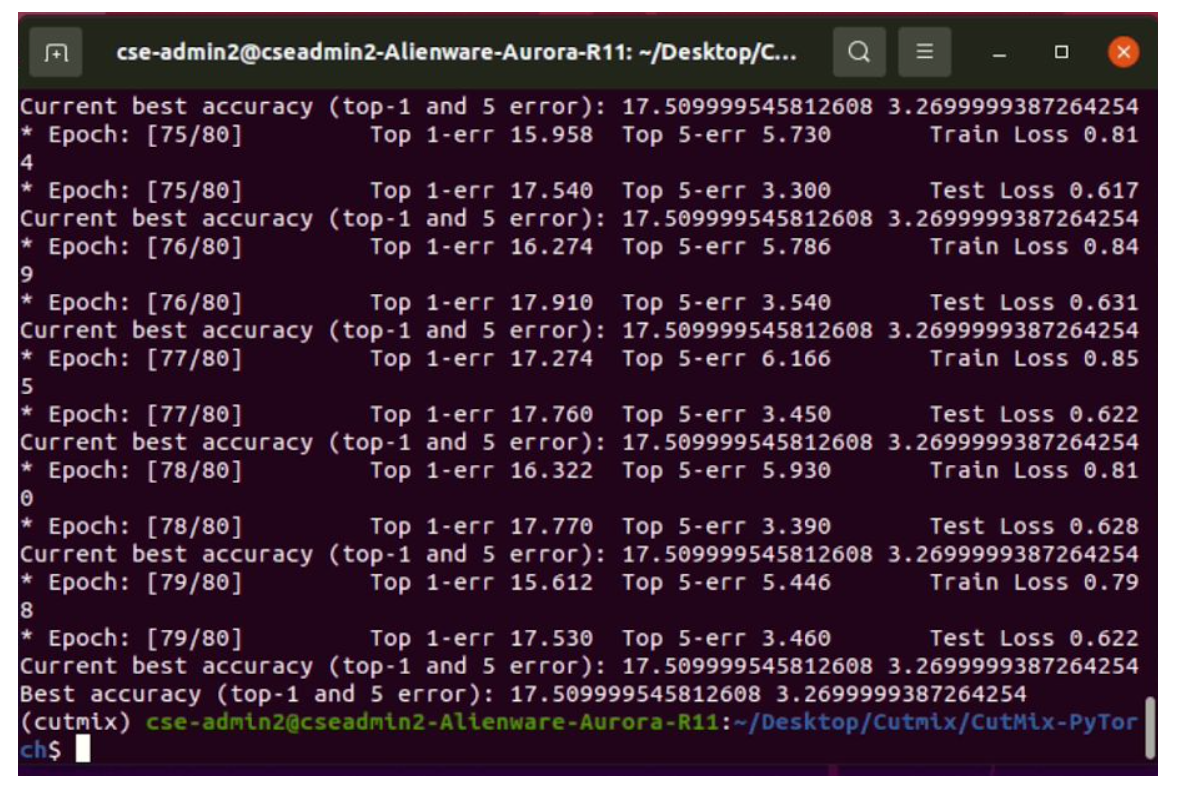Click the value 'Top 5-err 5.930'
Screen dimensions: 1182x794
(x=726, y=471)
